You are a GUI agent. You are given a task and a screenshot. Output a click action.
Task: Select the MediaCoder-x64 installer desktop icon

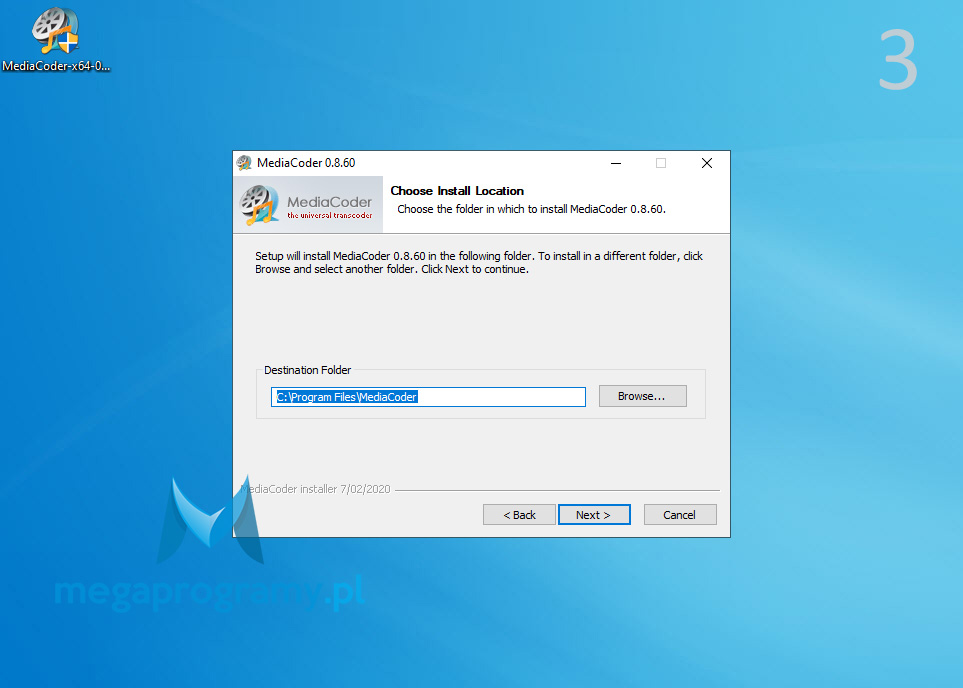coord(56,39)
